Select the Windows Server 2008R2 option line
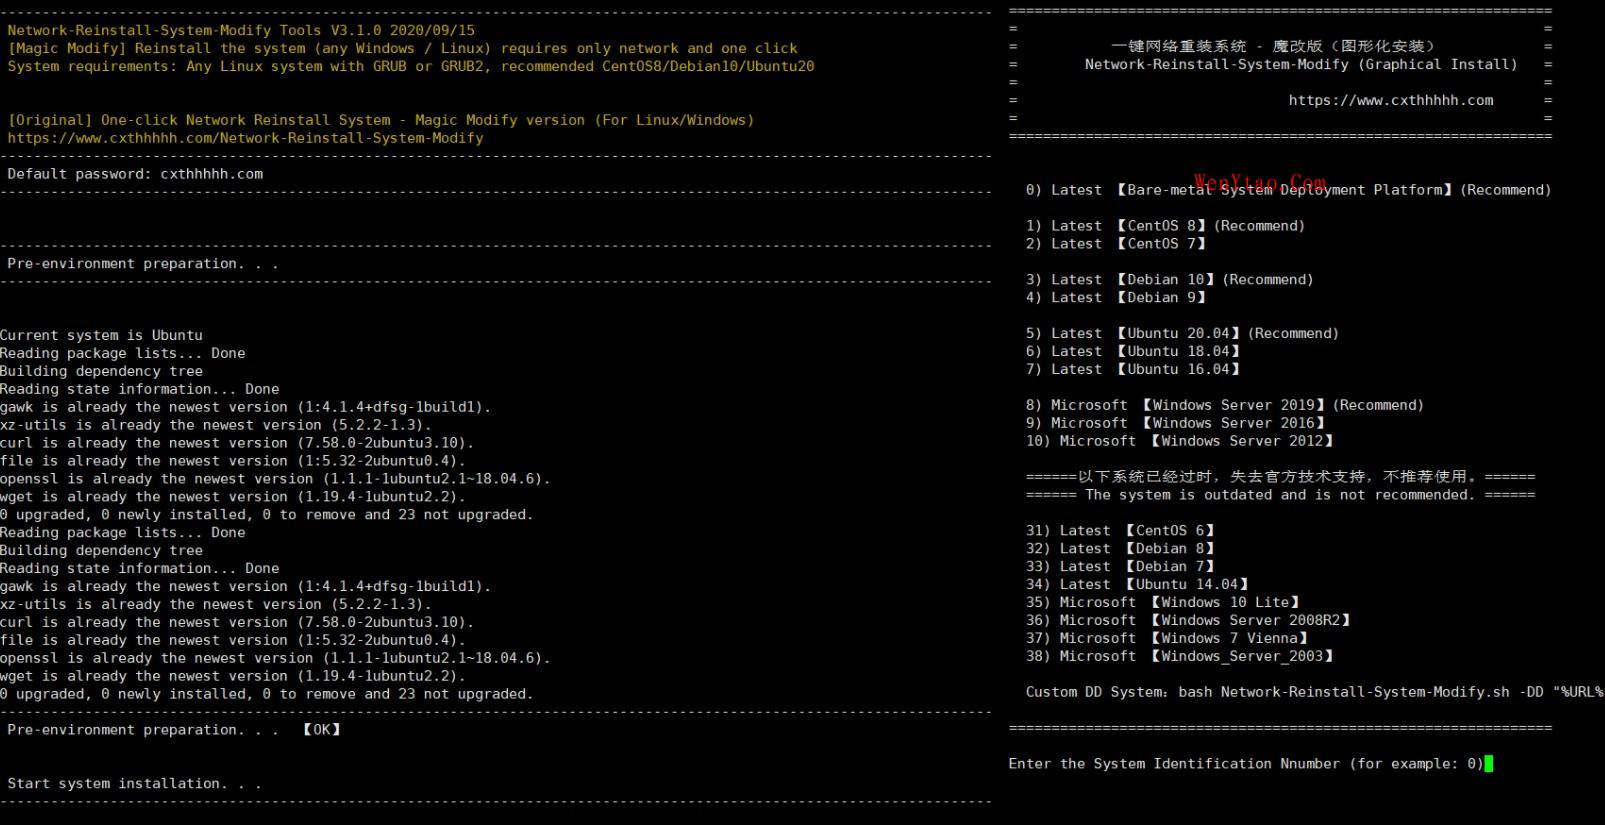Image resolution: width=1605 pixels, height=825 pixels. pos(1188,621)
